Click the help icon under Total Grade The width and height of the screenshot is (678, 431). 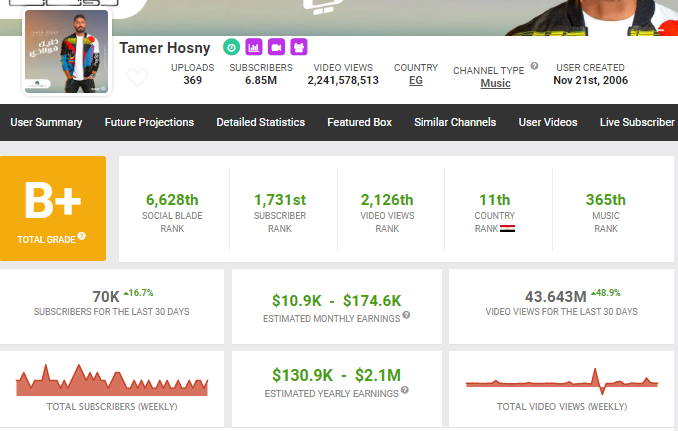pos(82,236)
